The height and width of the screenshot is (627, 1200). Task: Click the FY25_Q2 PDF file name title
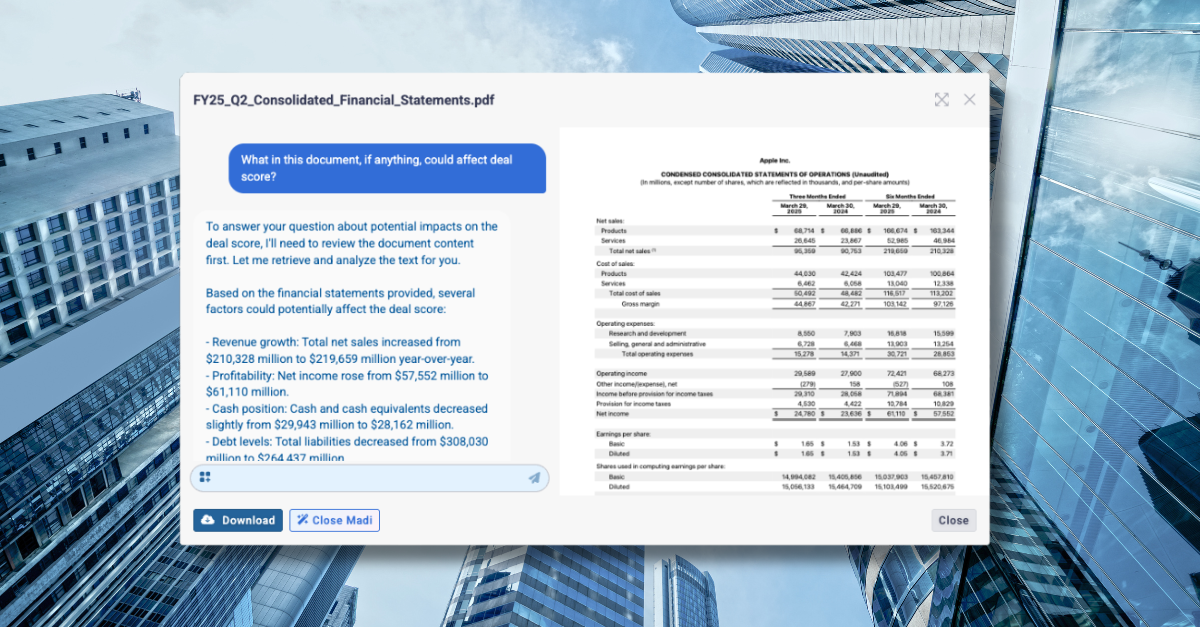point(344,100)
